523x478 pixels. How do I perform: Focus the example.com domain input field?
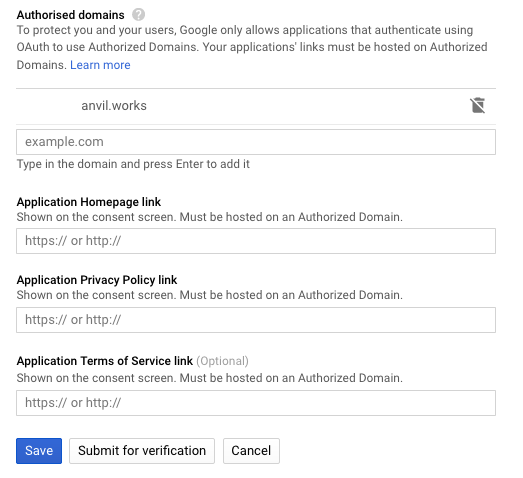click(256, 142)
